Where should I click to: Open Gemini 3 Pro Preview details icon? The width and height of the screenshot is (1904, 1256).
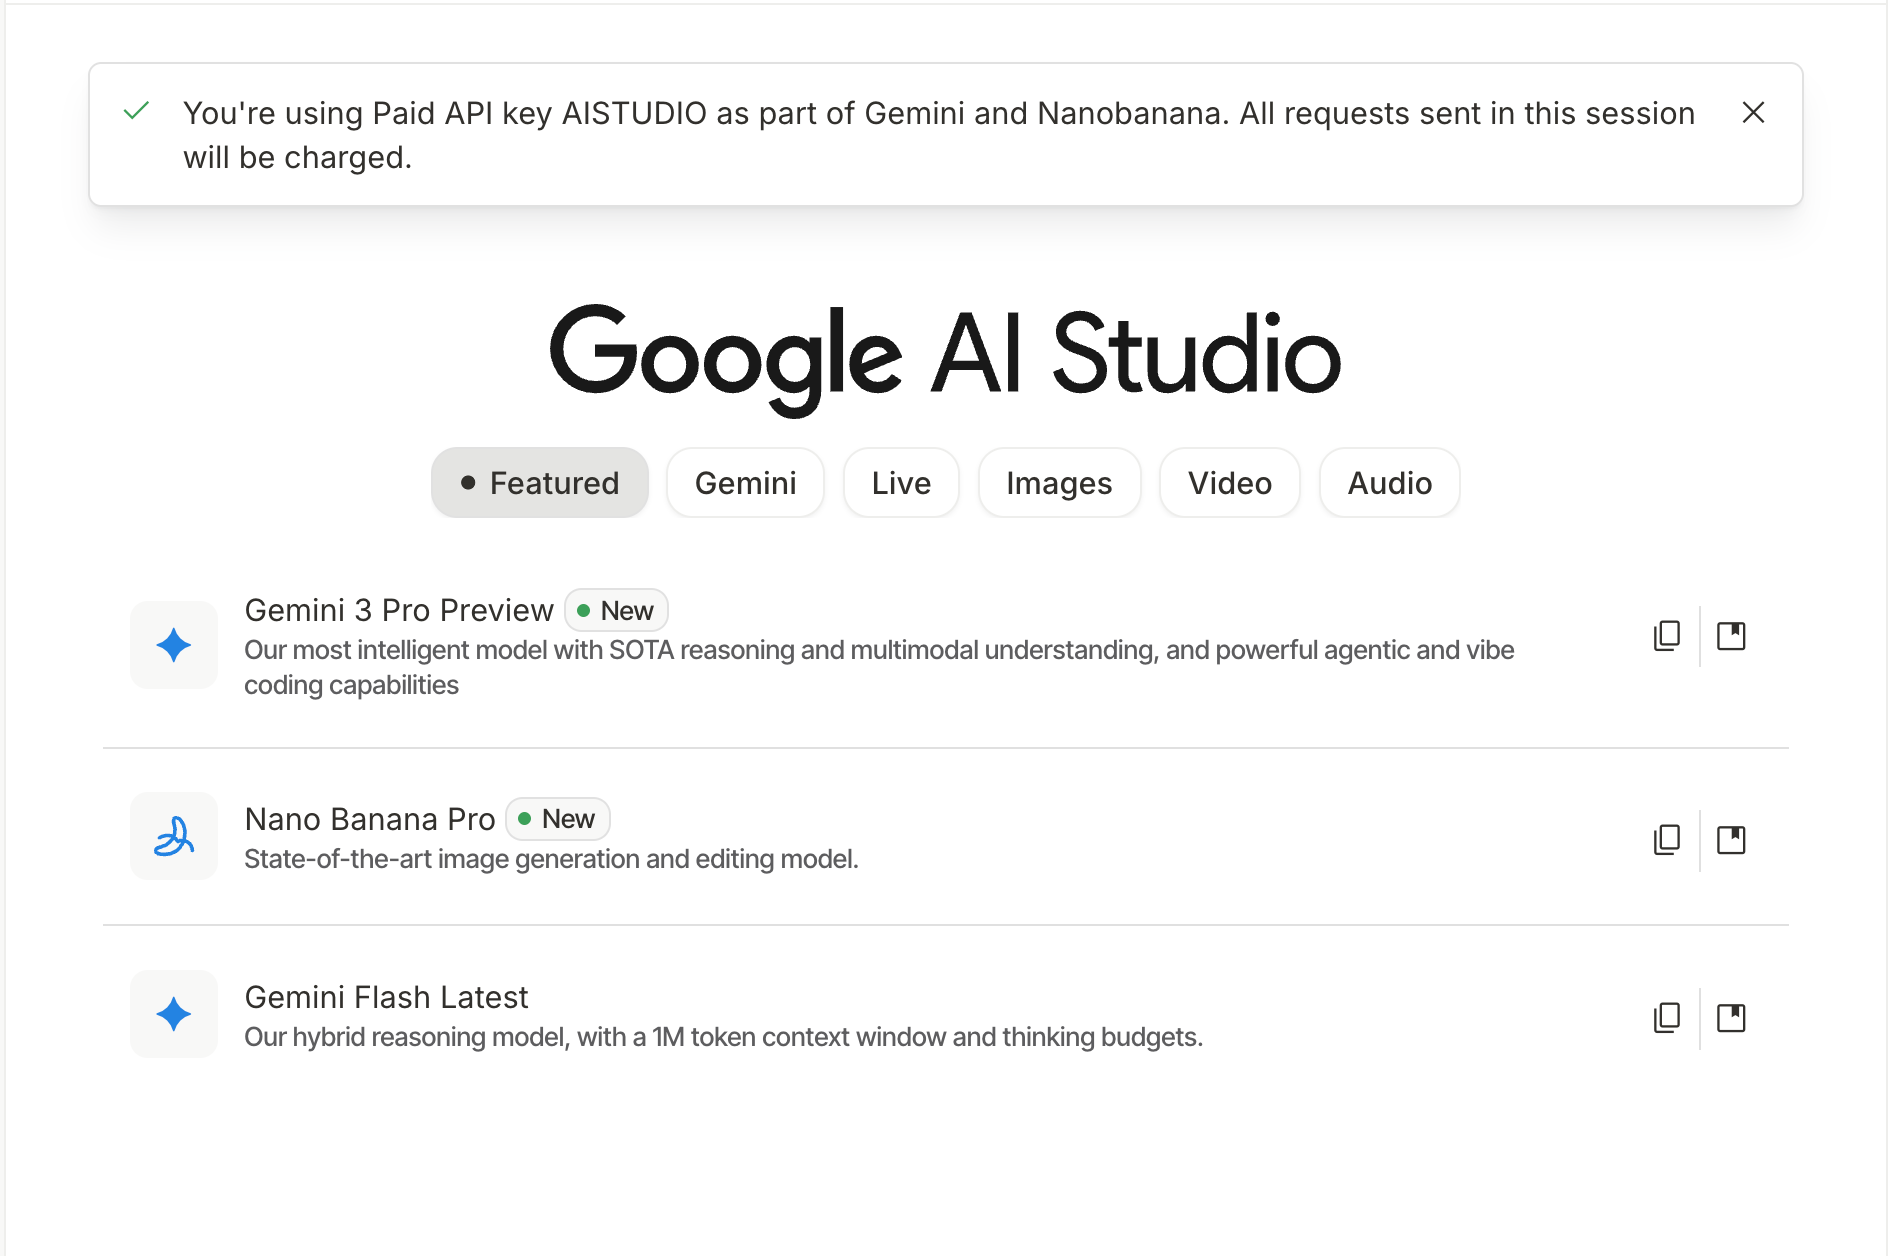(x=1731, y=636)
